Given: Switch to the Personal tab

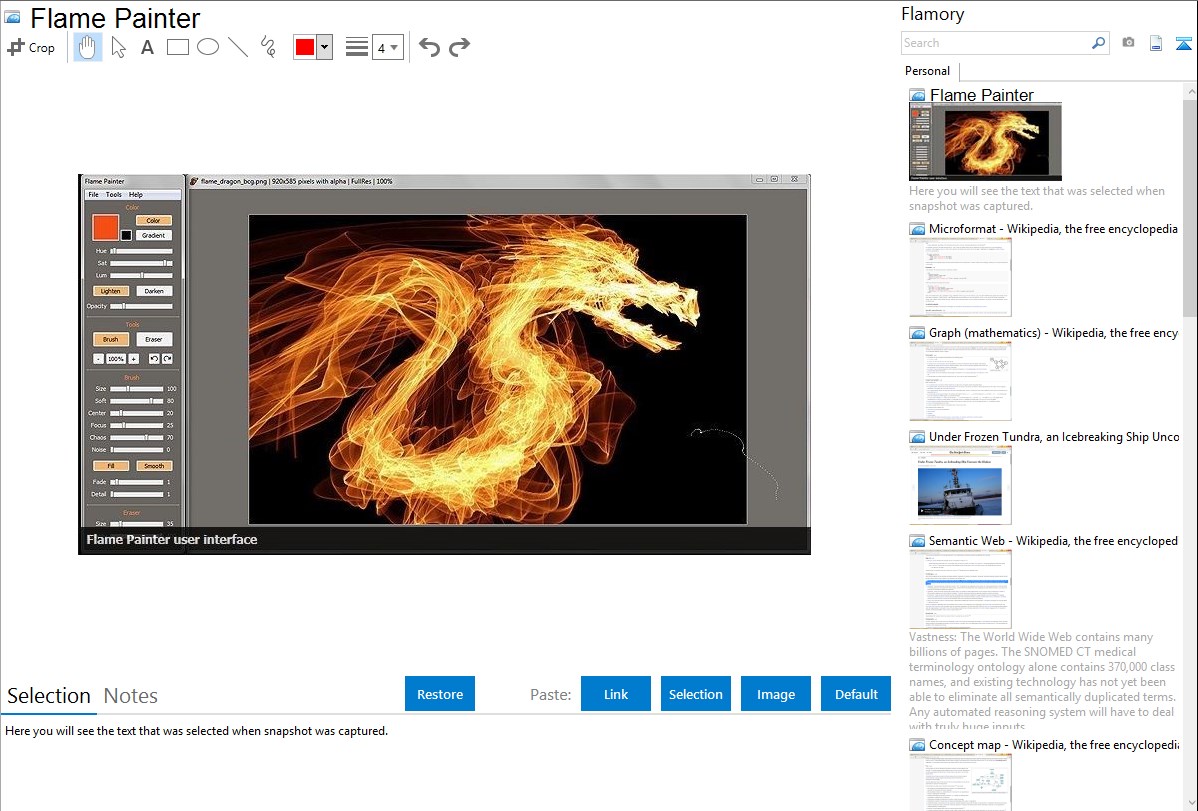Looking at the screenshot, I should (x=928, y=71).
